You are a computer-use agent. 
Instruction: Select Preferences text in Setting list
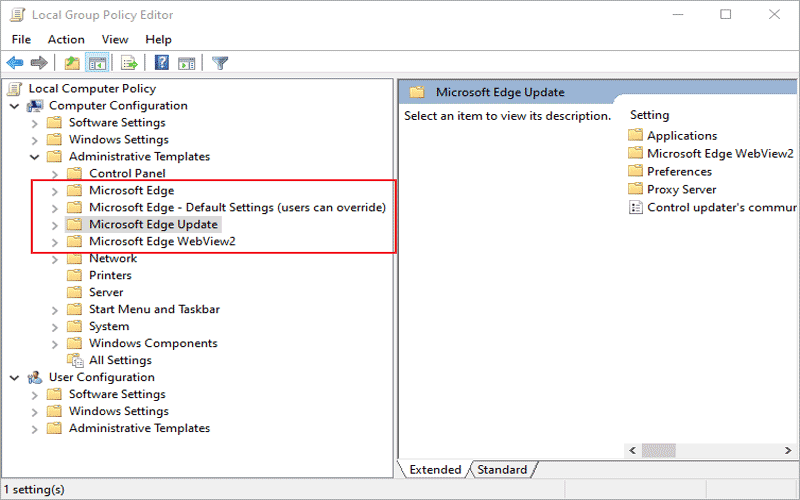680,171
